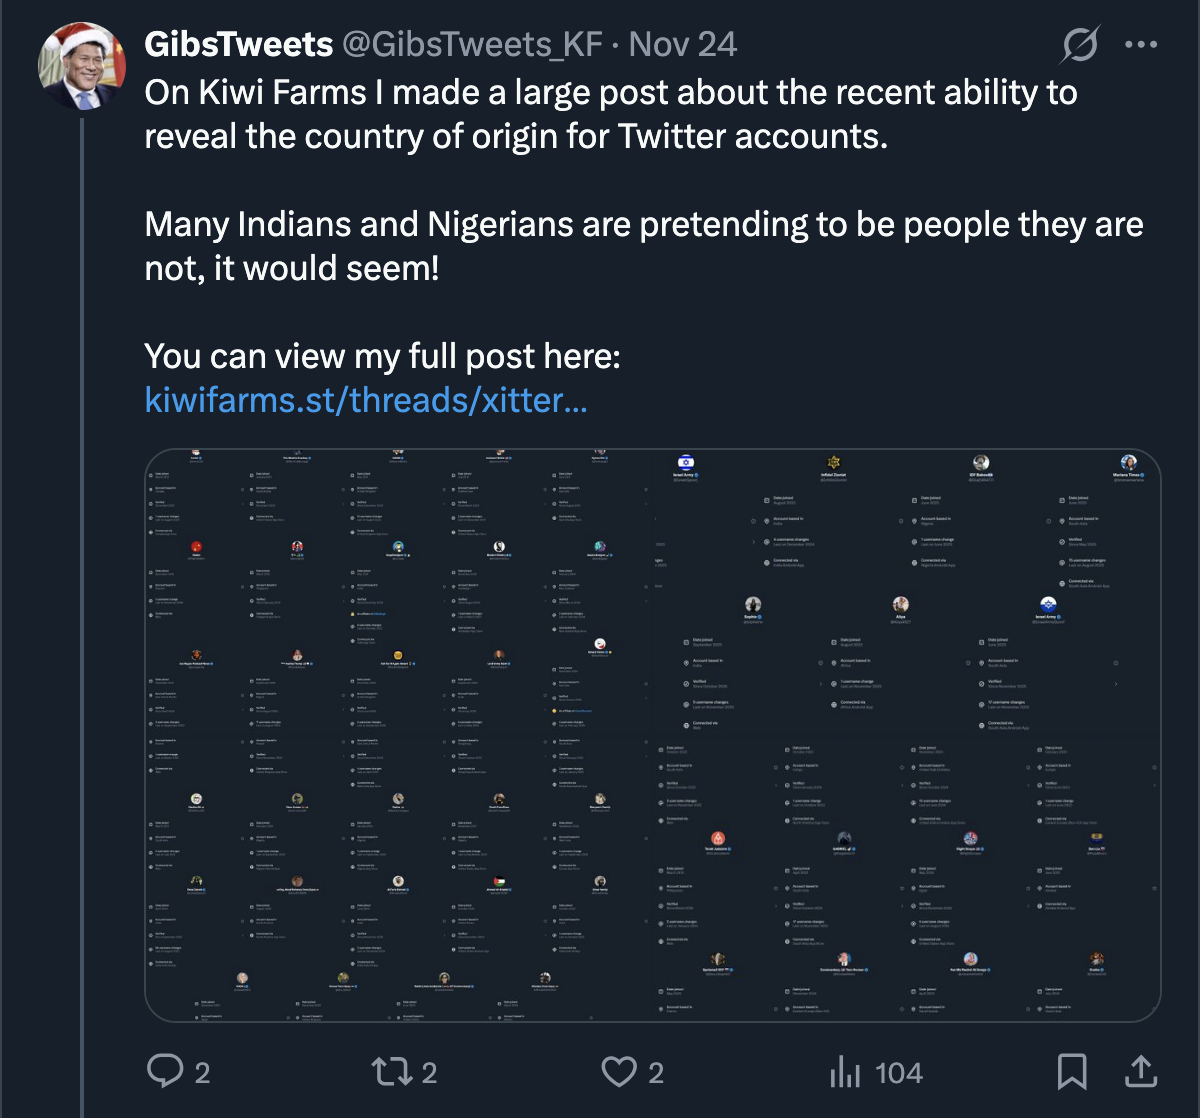Open the GibsTweets display name profile
The height and width of the screenshot is (1118, 1200).
click(x=239, y=44)
